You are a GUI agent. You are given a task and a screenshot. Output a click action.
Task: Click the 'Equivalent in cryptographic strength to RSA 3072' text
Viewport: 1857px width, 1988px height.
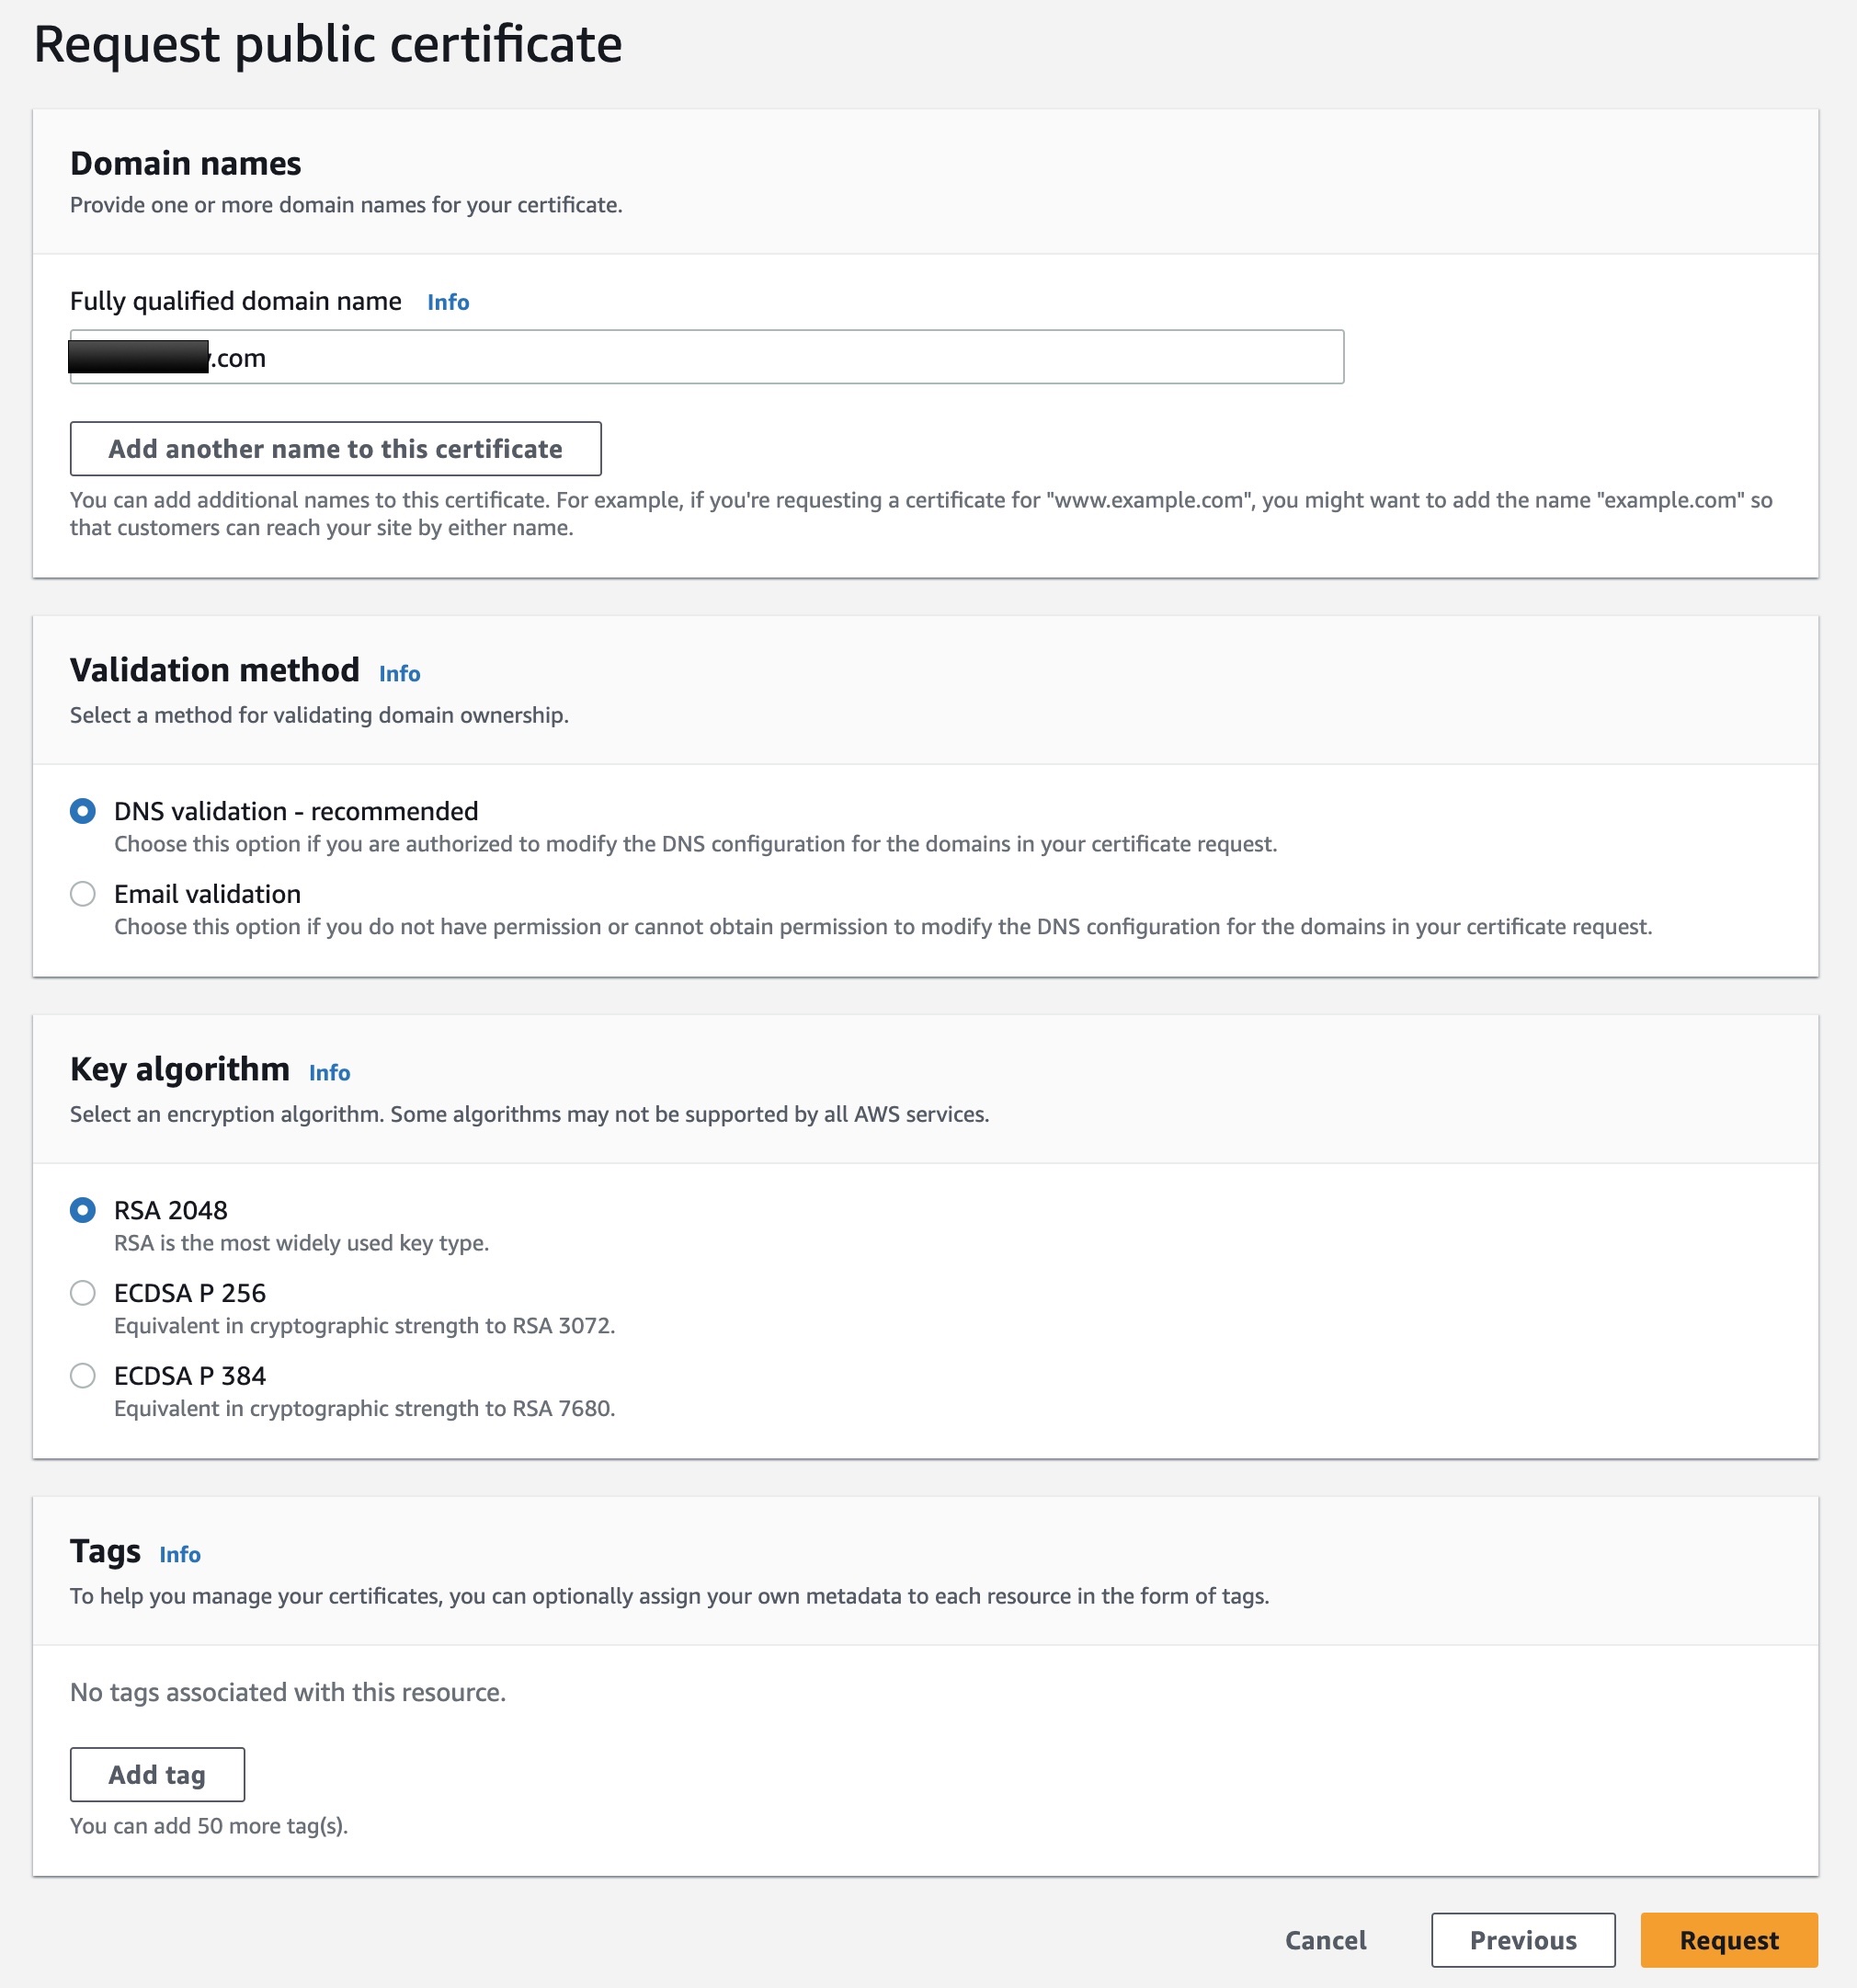click(x=364, y=1326)
